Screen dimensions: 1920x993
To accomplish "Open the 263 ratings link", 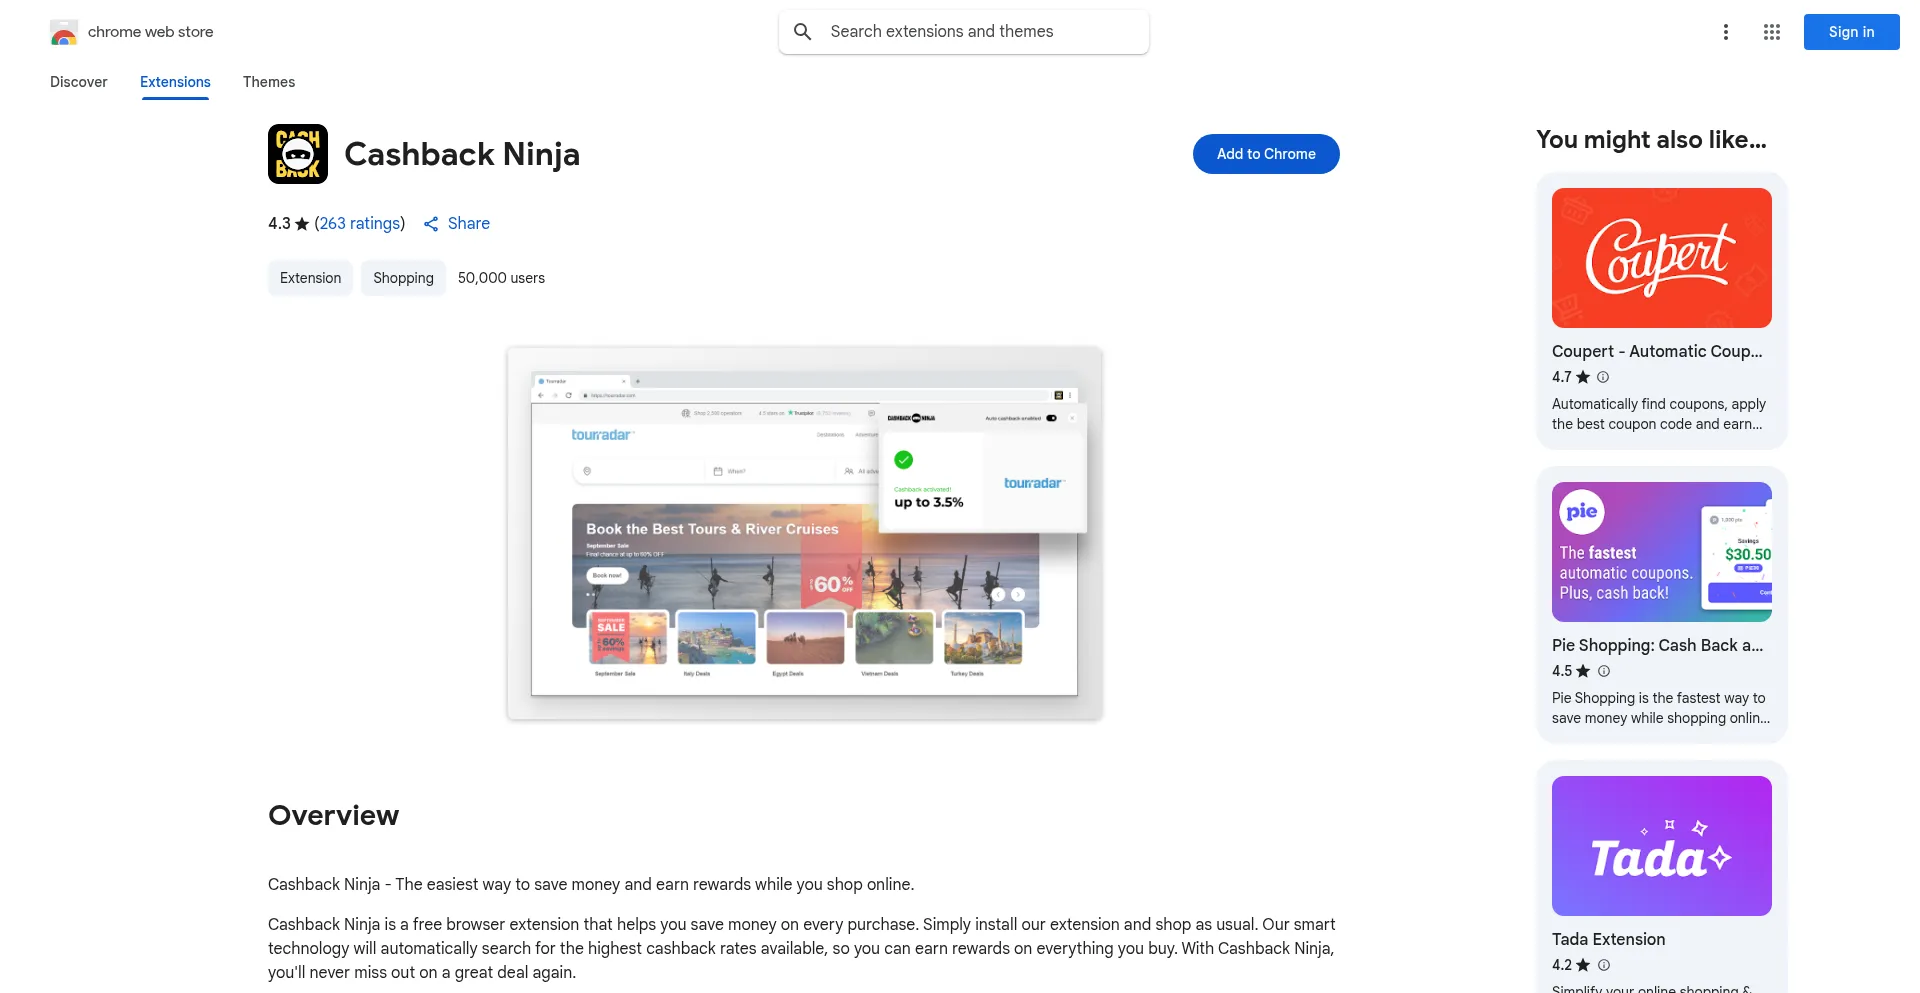I will coord(360,224).
